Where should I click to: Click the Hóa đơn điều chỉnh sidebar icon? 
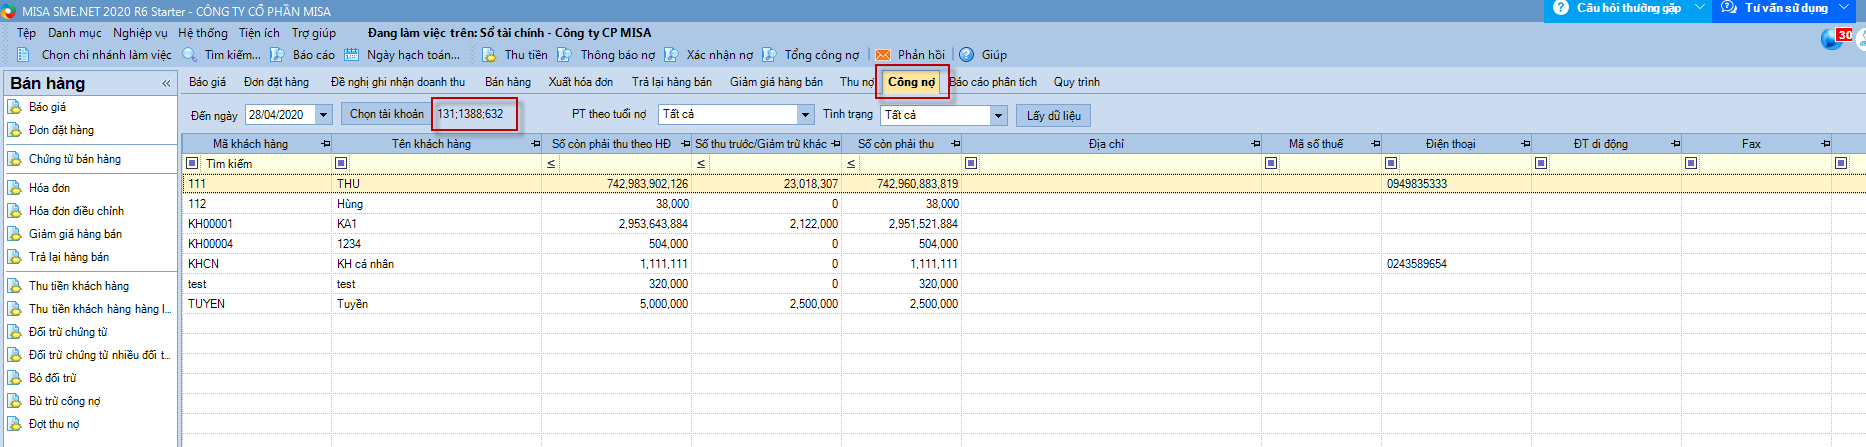click(15, 211)
